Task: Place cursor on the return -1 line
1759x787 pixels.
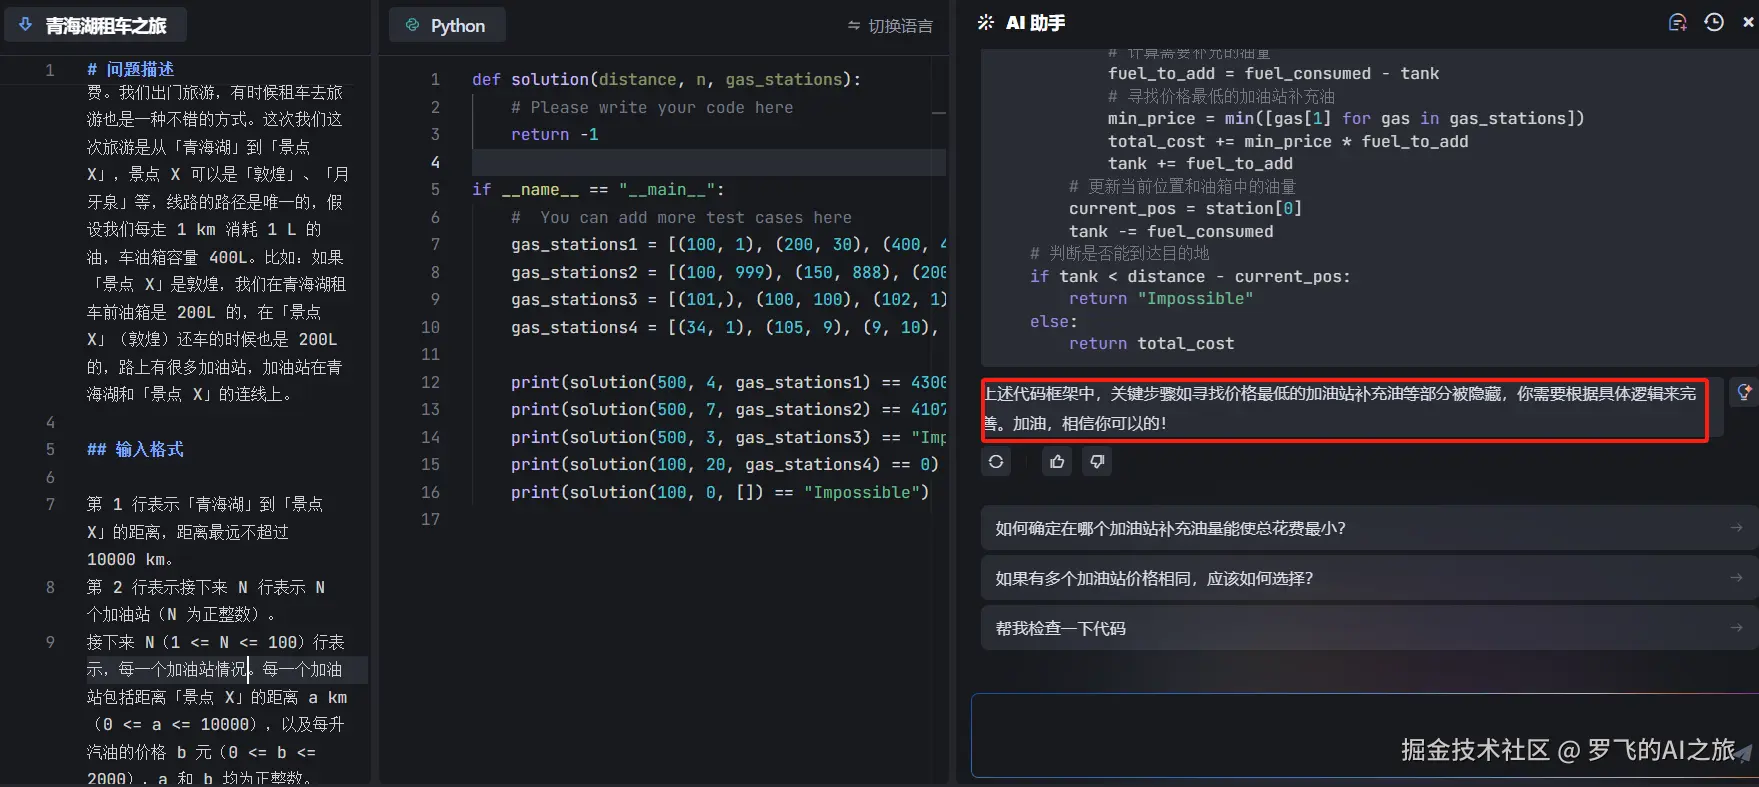Action: (555, 135)
